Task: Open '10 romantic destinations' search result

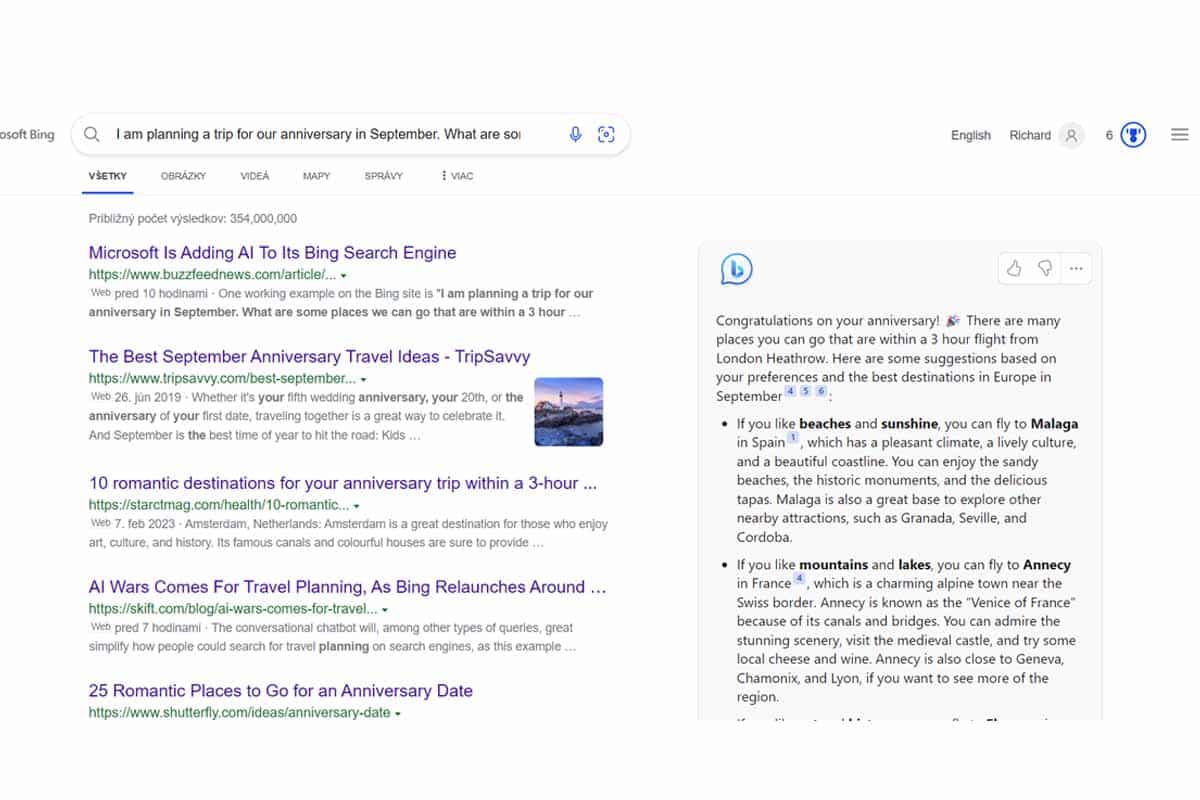Action: 343,483
